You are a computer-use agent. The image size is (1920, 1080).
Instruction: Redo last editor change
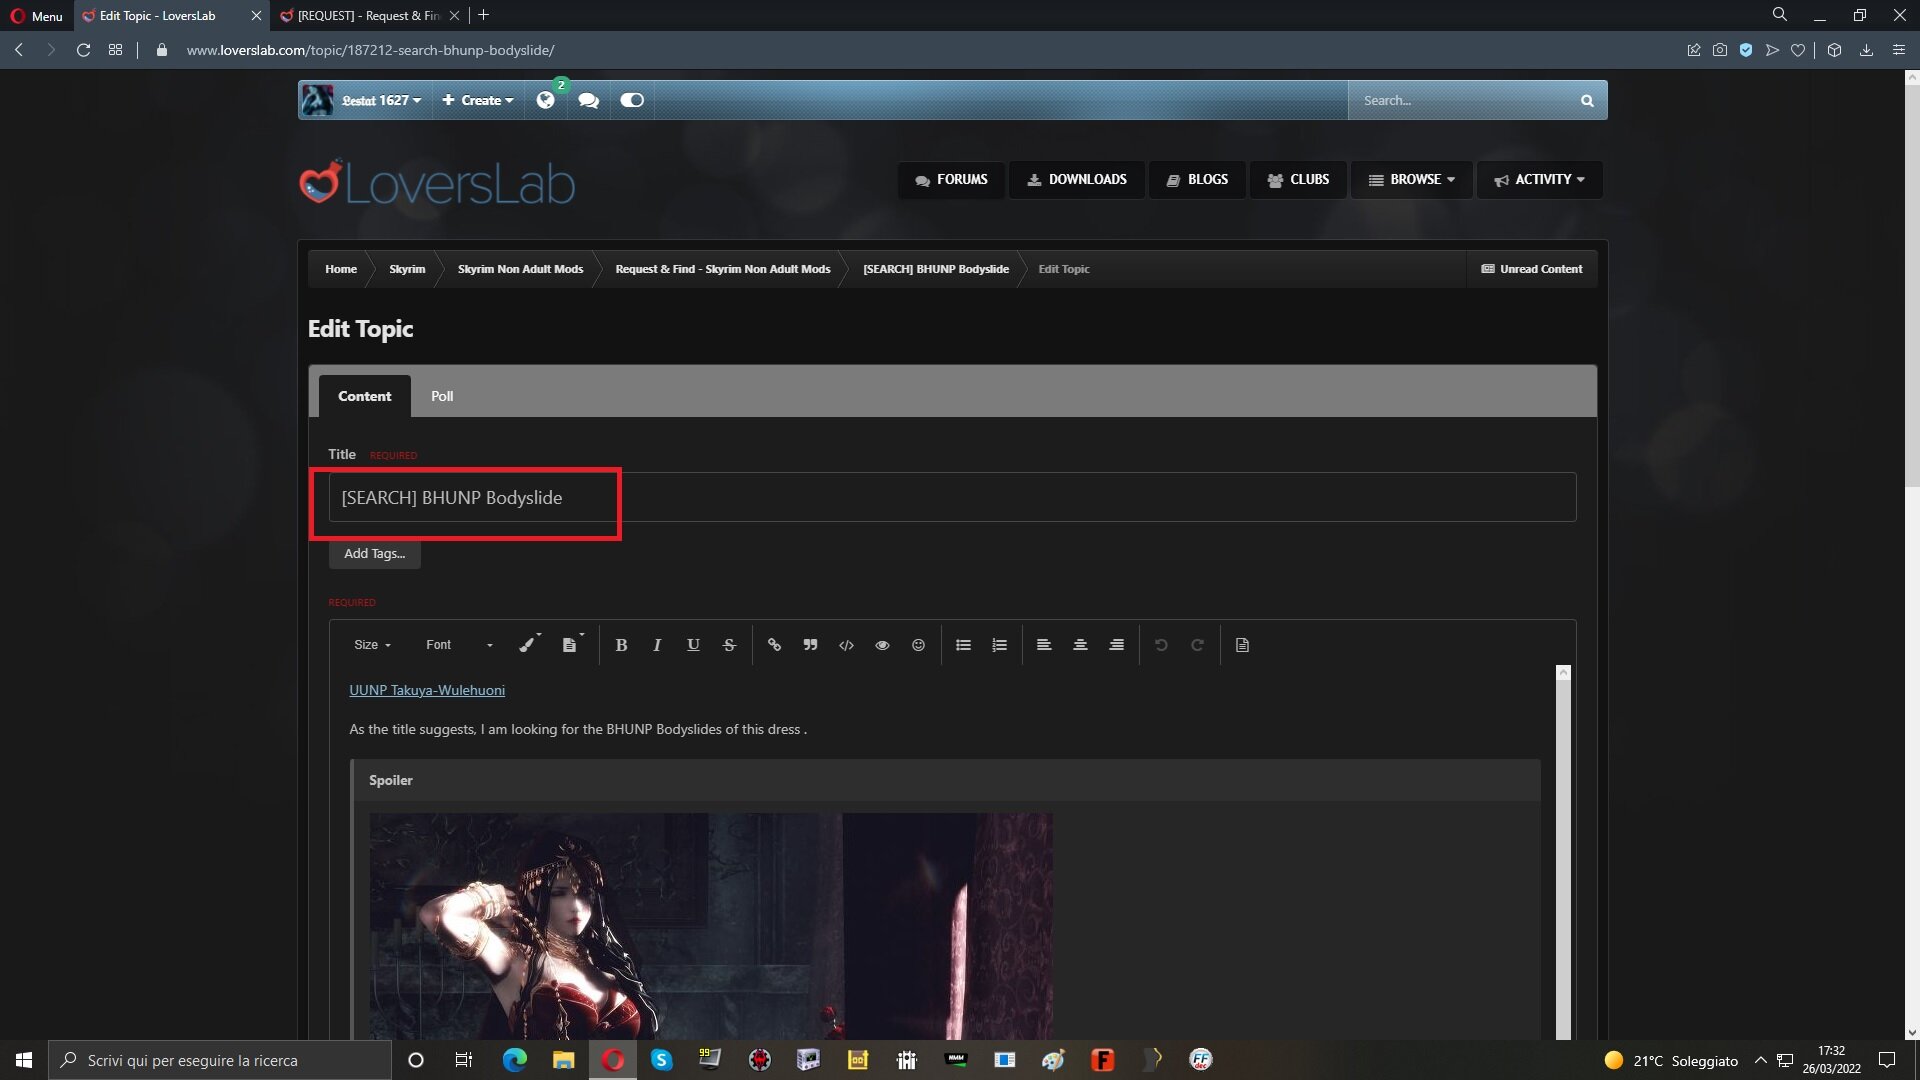[1197, 645]
